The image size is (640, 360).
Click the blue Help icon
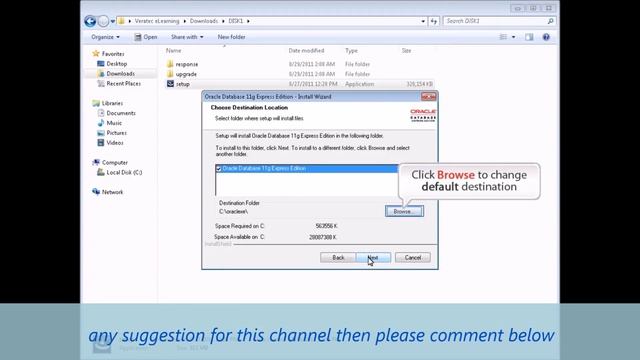(x=546, y=37)
